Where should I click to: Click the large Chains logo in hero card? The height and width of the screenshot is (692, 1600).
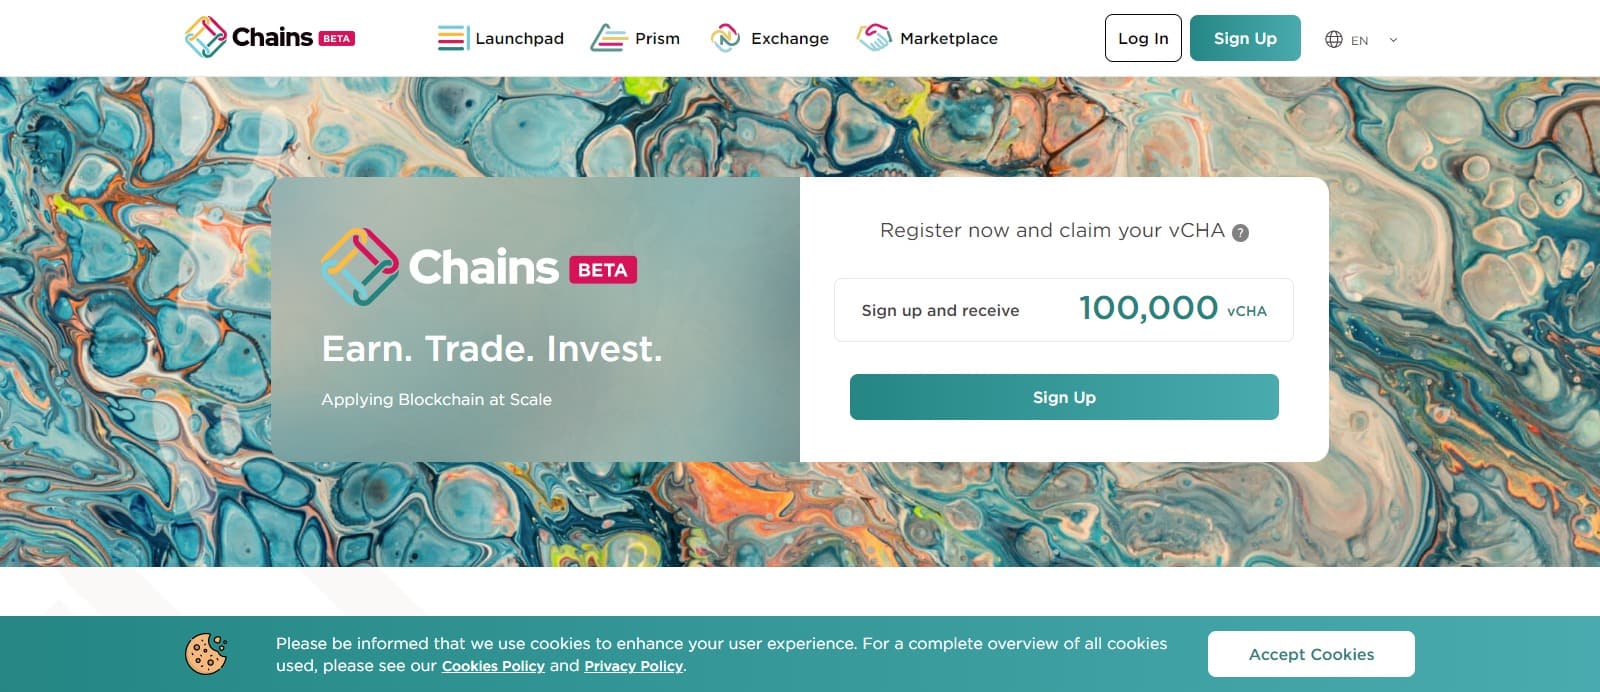[360, 267]
